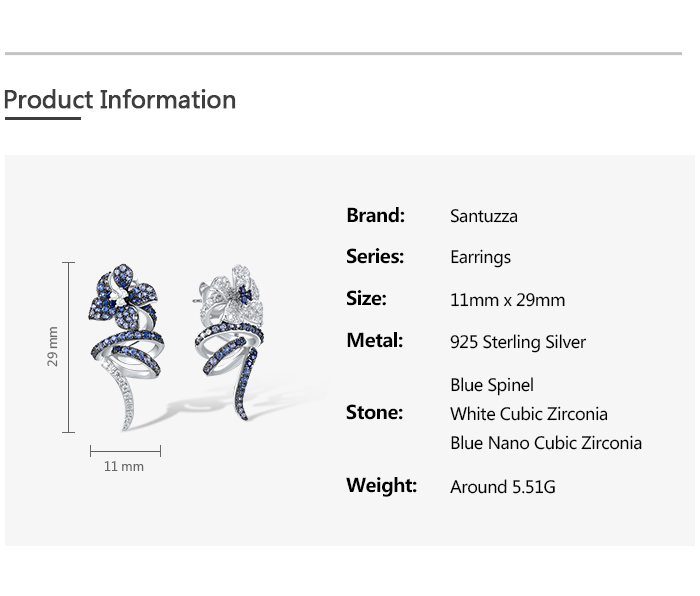Viewport: 700px width, 596px height.
Task: Select the 11mm x 29mm size value
Action: pos(507,300)
